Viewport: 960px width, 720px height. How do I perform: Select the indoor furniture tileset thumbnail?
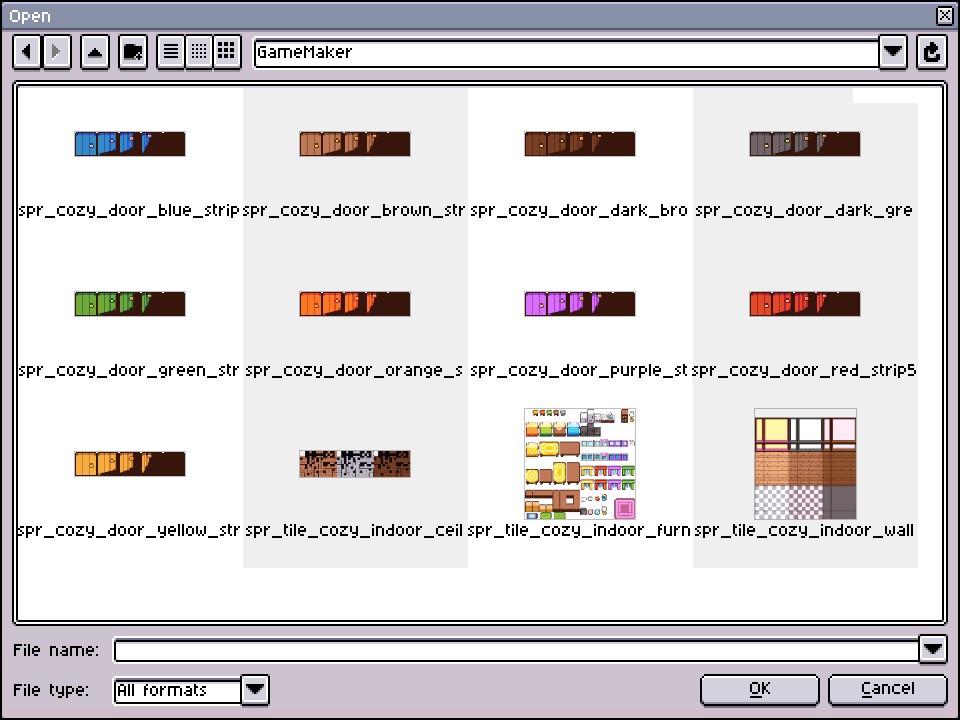point(580,463)
